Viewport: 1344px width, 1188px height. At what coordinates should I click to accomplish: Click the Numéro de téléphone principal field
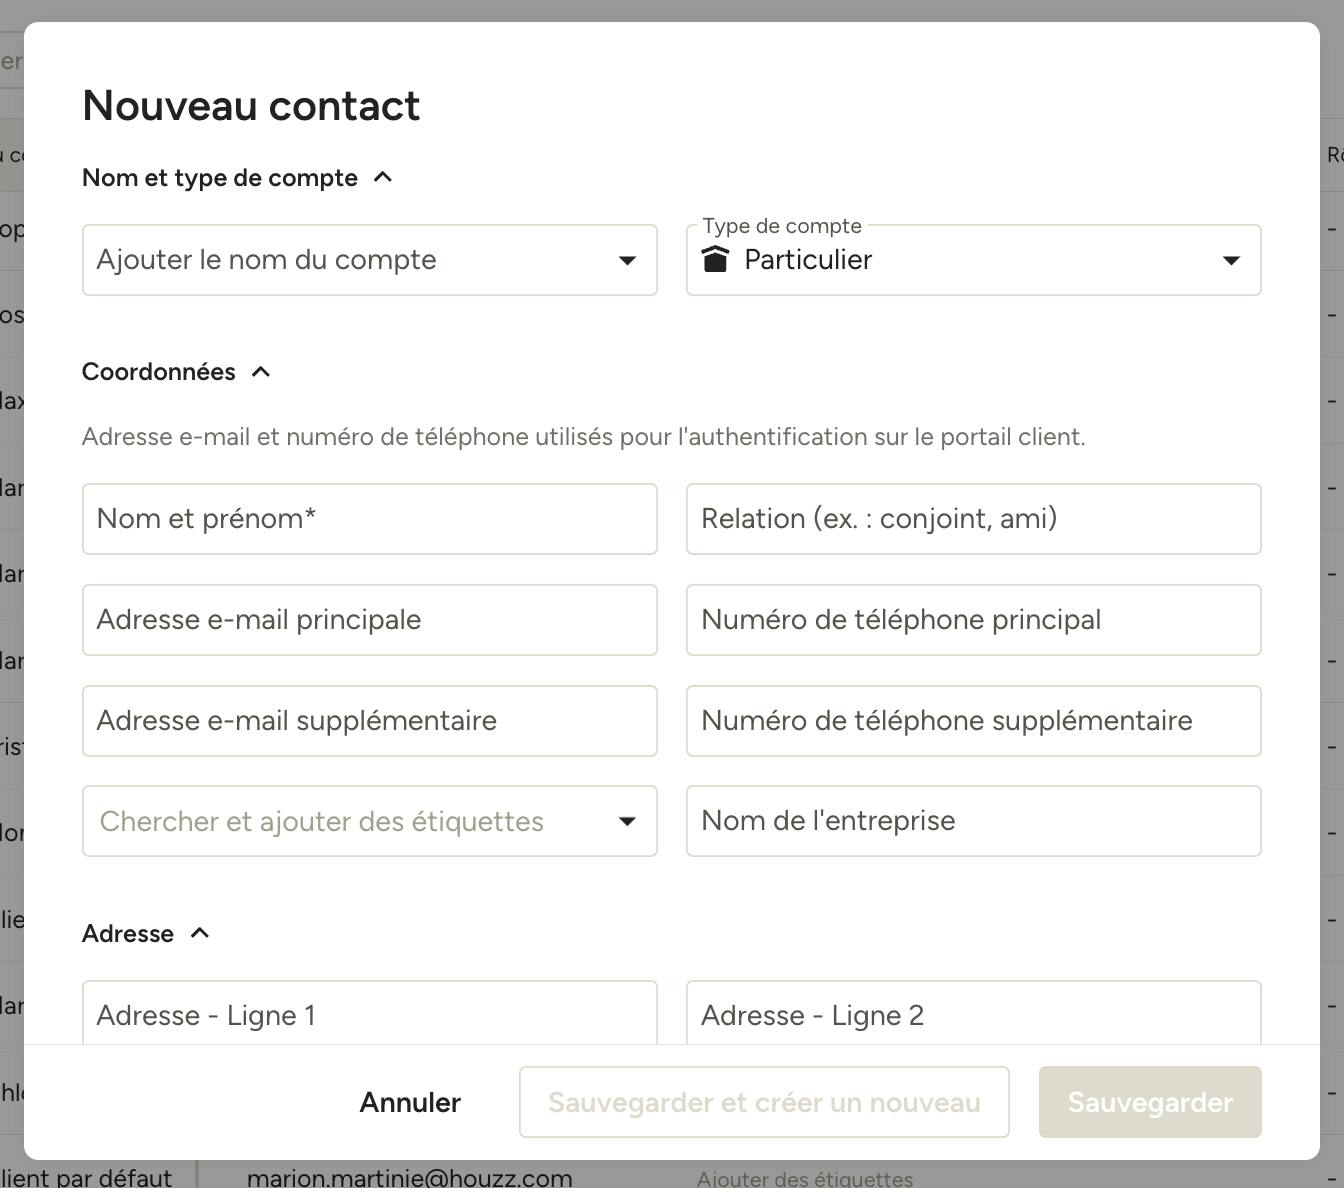(973, 620)
